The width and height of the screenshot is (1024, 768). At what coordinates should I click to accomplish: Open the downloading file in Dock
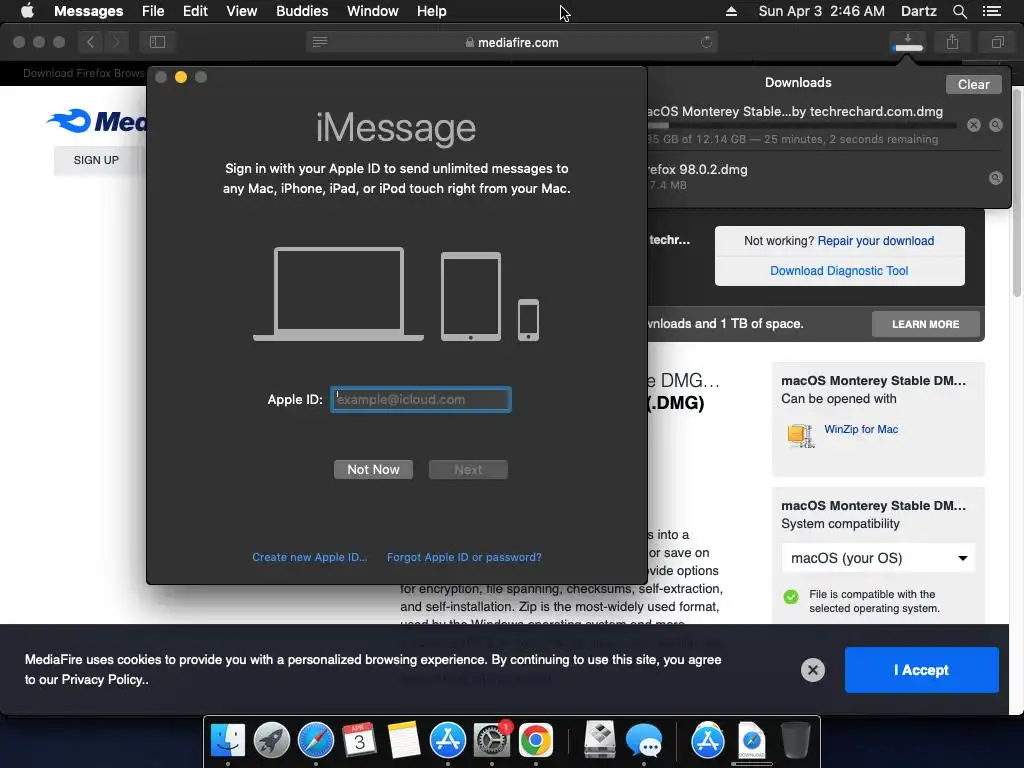(752, 741)
